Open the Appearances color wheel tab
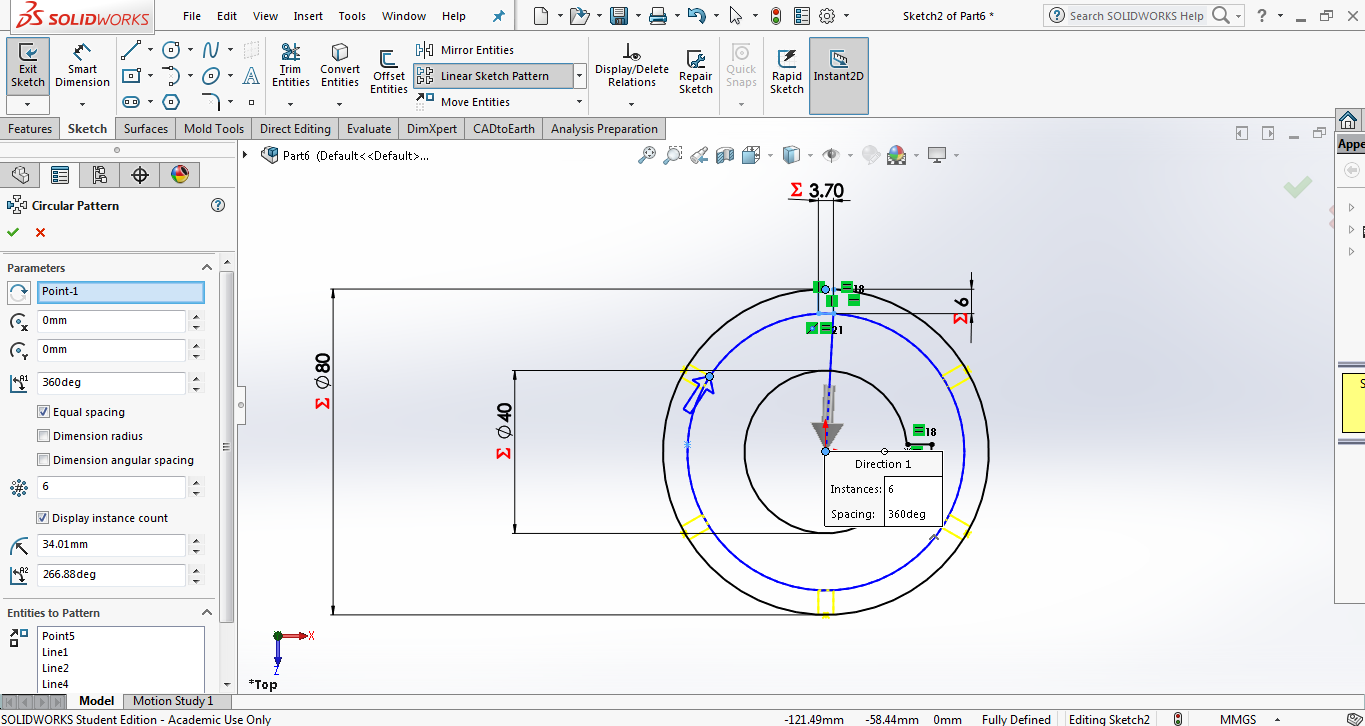Image resolution: width=1365 pixels, height=726 pixels. (x=179, y=175)
